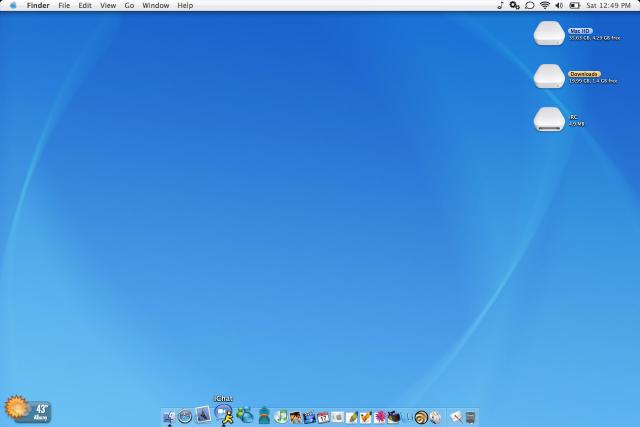Open MSN Messenger in the Dock
The height and width of the screenshot is (427, 640).
click(x=245, y=415)
